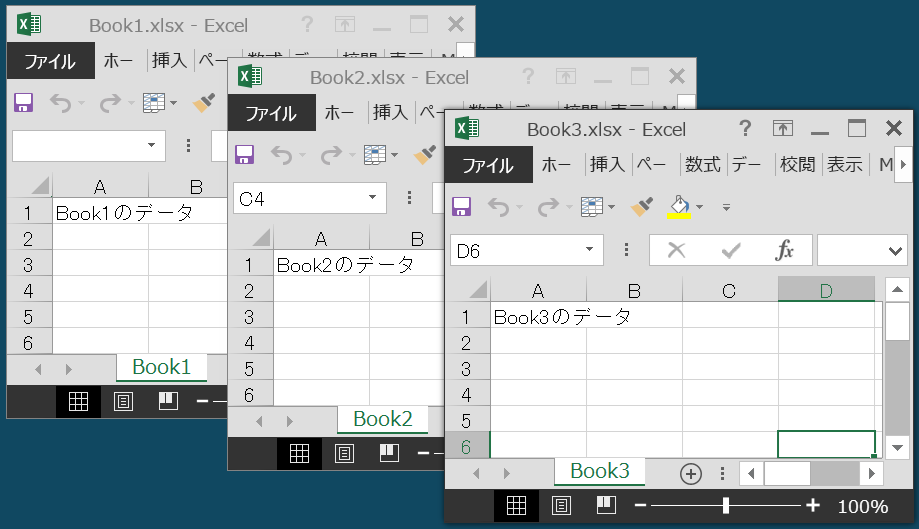Click the Redo arrow in Book3 window
Viewport: 919px width, 529px height.
click(x=549, y=207)
